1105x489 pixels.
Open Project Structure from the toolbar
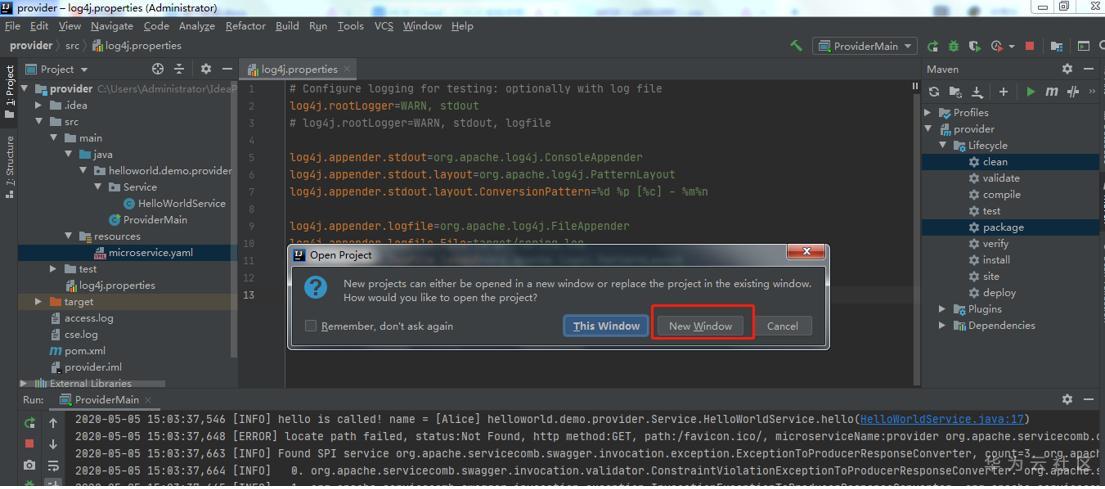1056,46
